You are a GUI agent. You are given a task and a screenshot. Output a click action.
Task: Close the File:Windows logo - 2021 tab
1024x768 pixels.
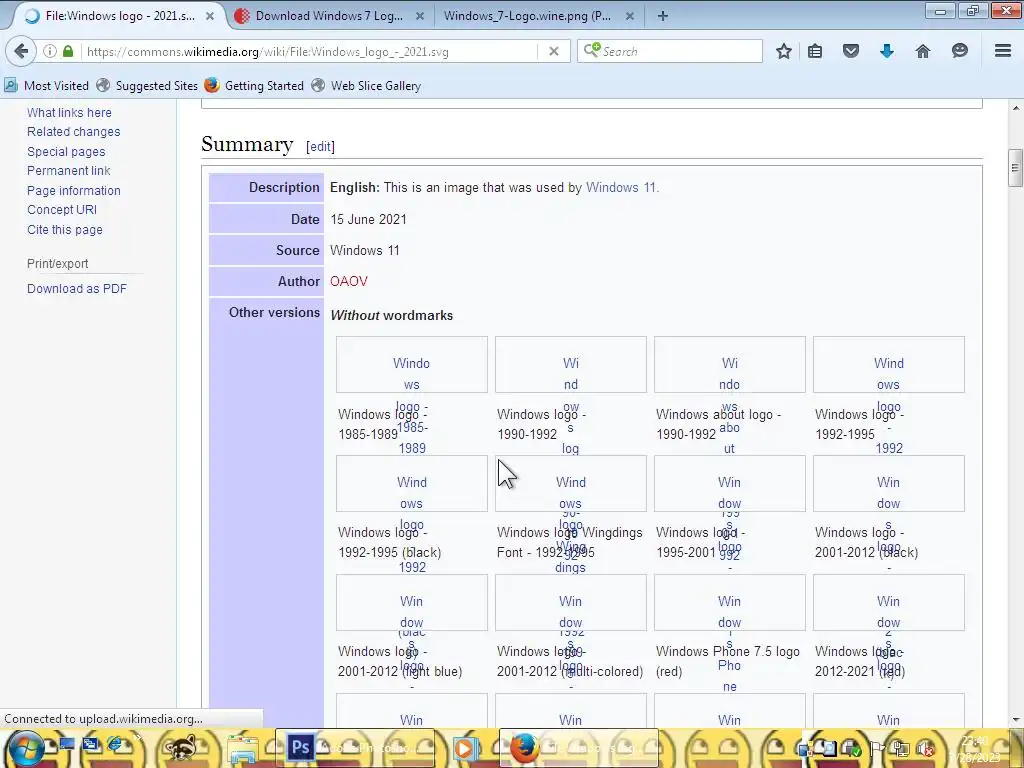point(210,16)
